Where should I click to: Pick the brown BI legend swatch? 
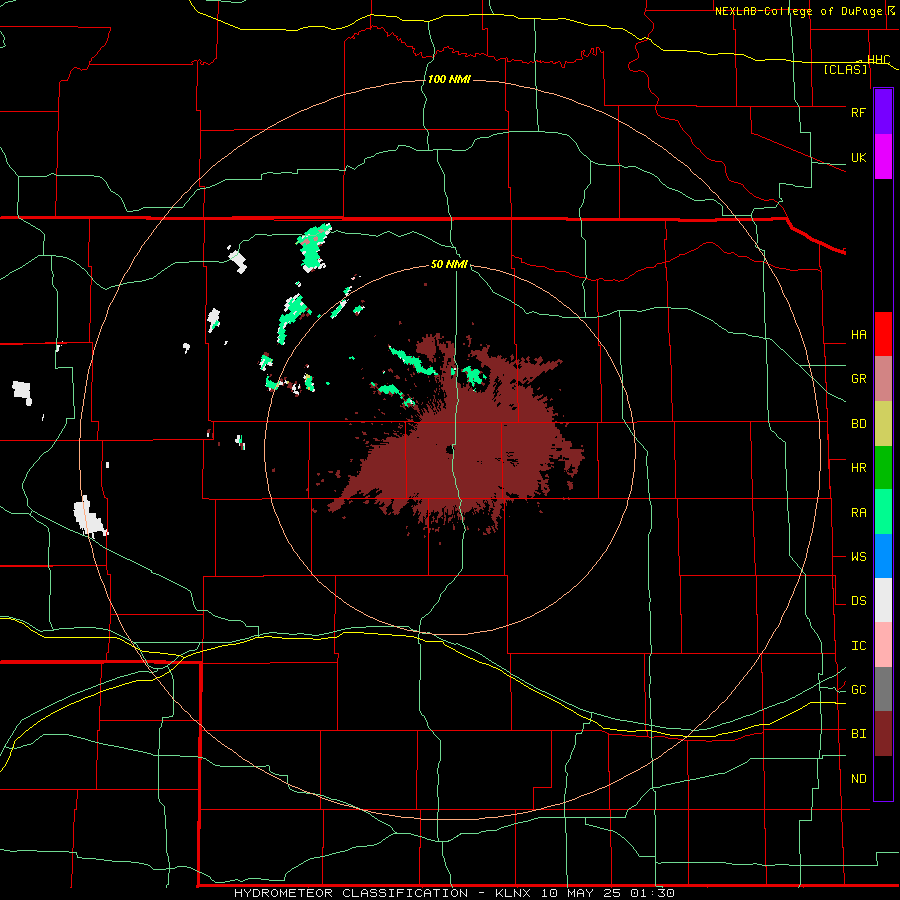[x=883, y=734]
